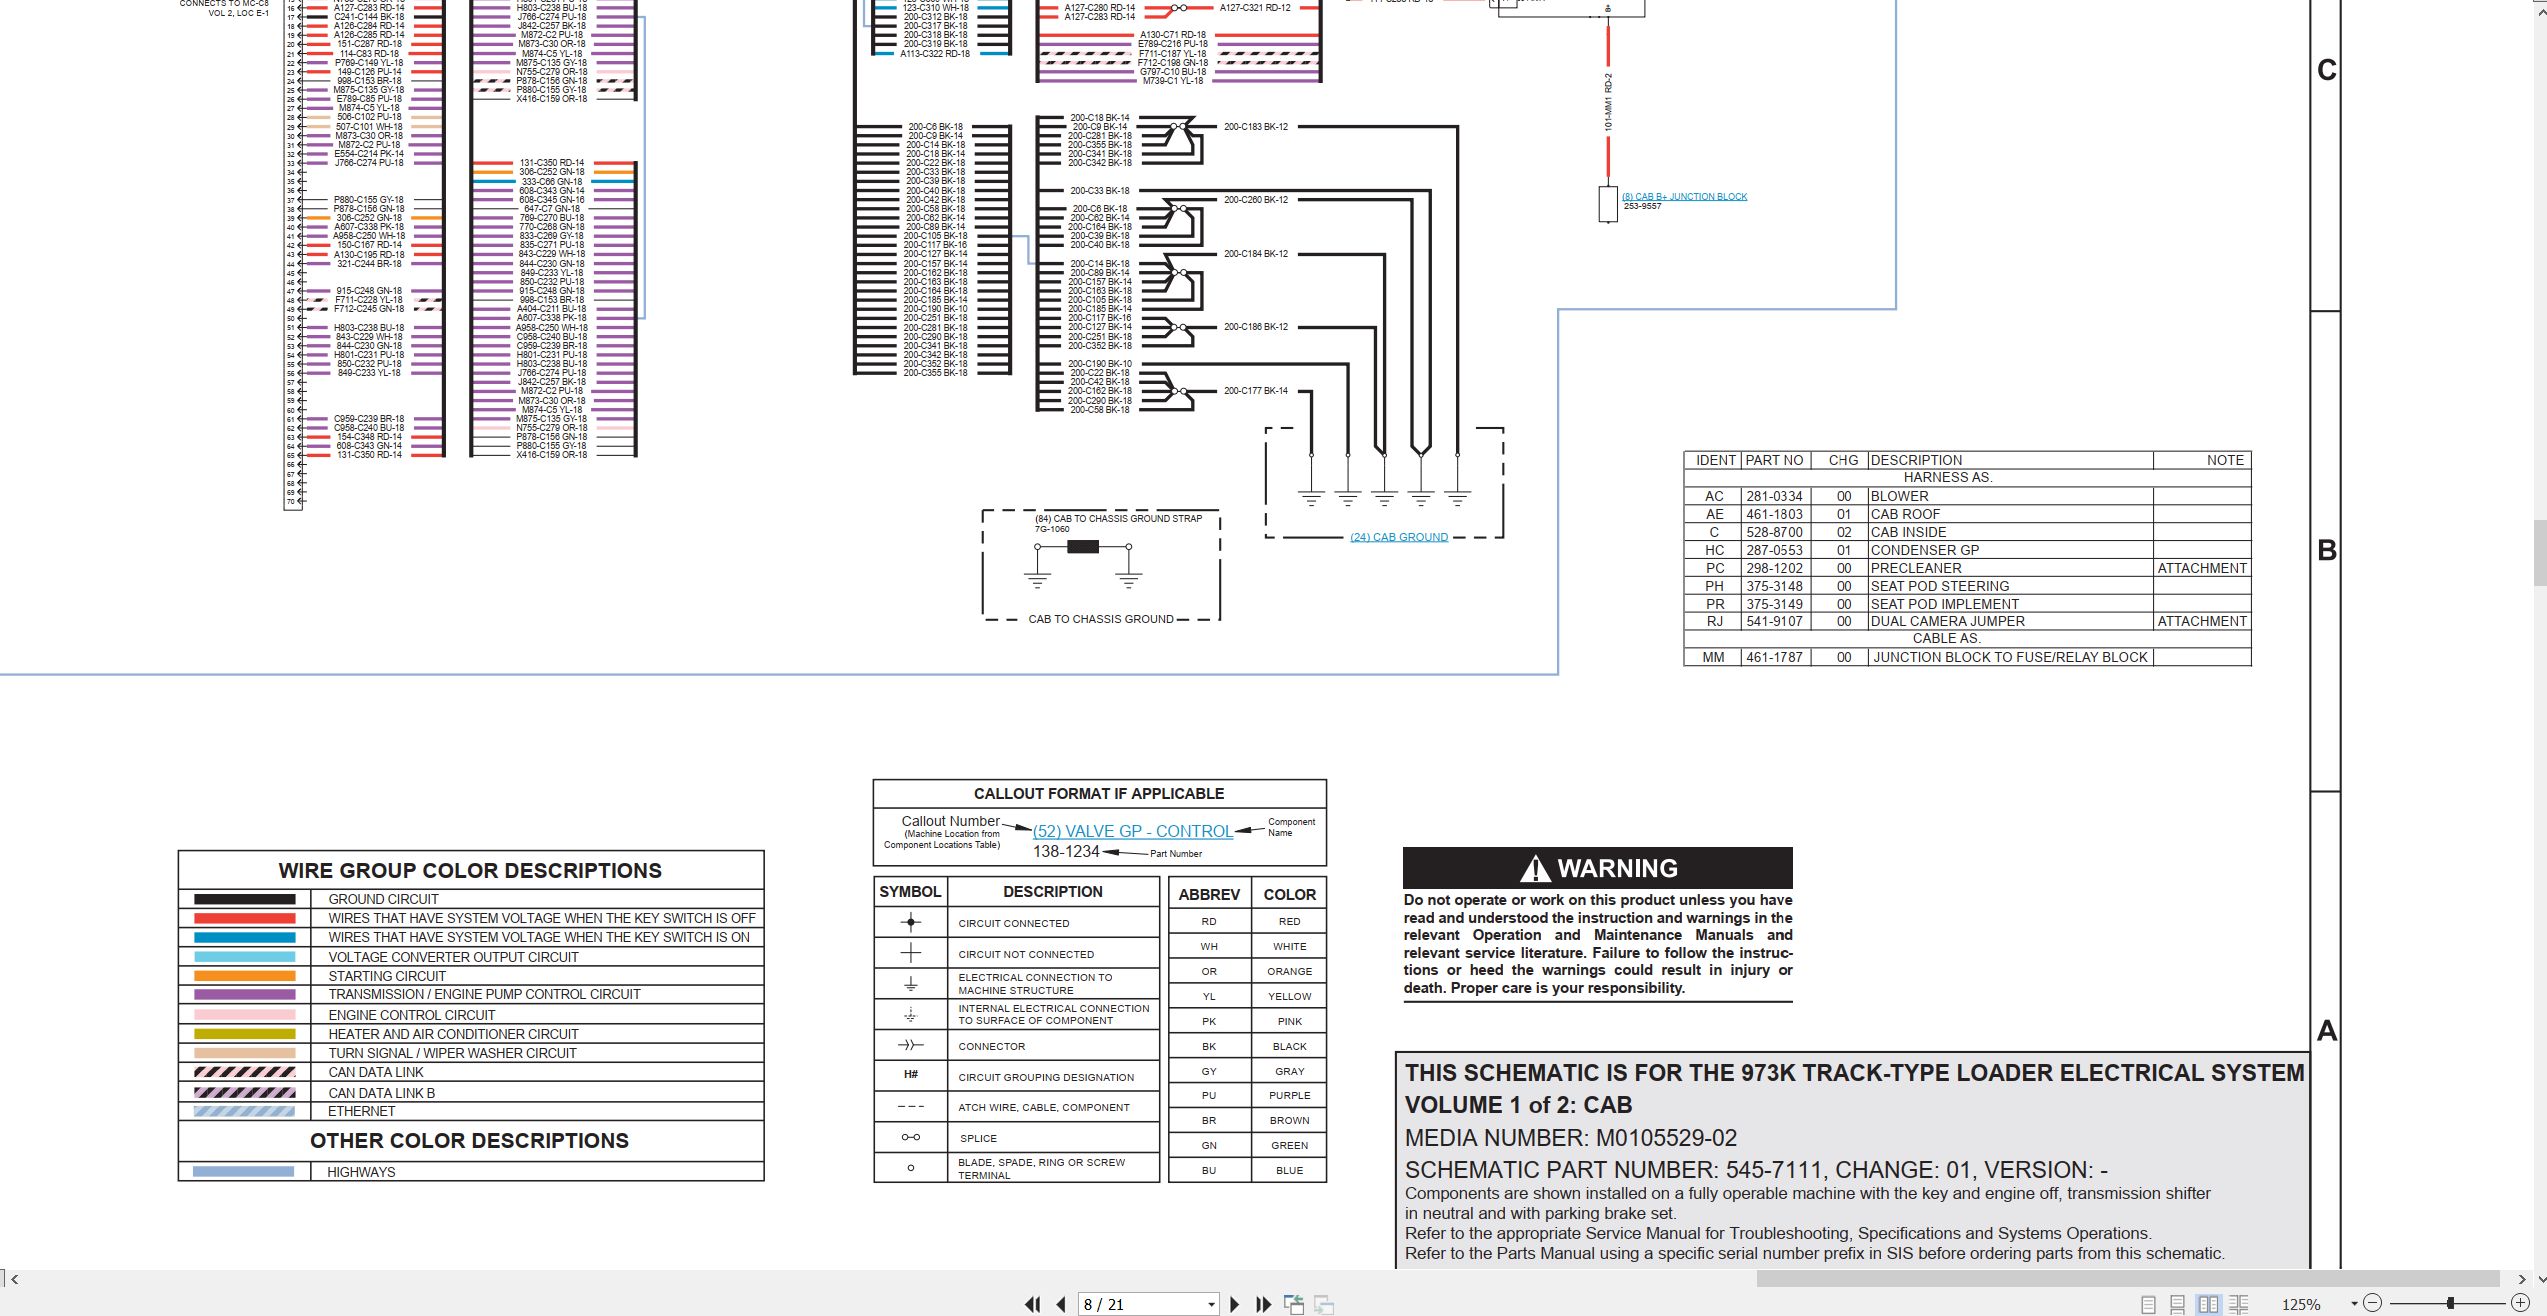Click the red key-off voltage wire swatch
The width and height of the screenshot is (2547, 1316).
[x=244, y=918]
